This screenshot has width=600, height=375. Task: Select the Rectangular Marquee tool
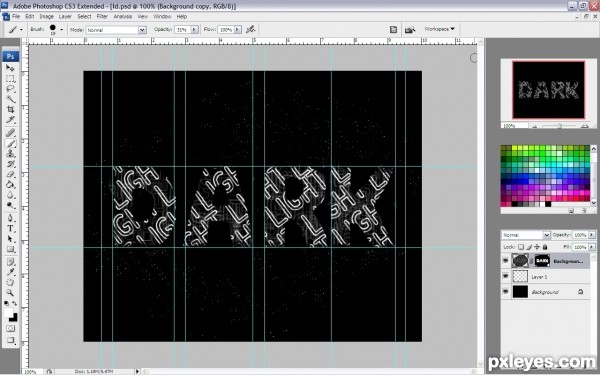coord(10,78)
